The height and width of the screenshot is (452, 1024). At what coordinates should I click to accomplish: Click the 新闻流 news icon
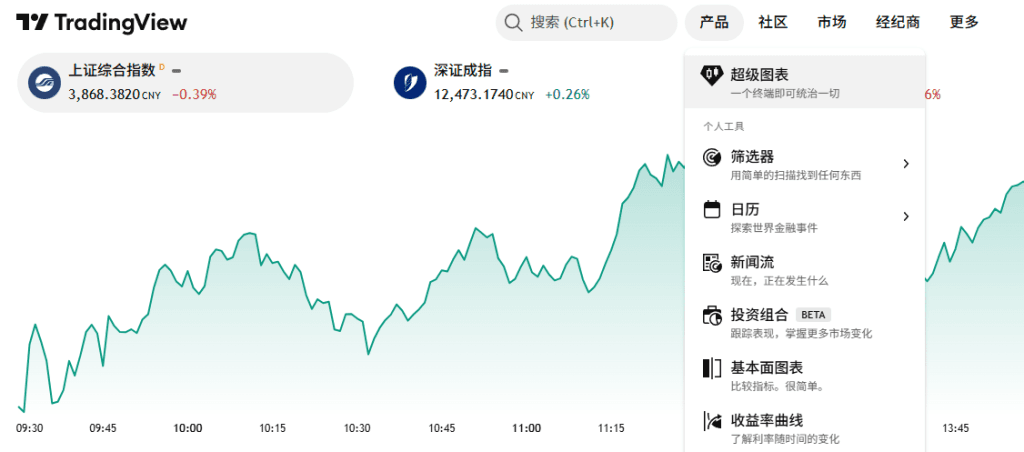(711, 263)
